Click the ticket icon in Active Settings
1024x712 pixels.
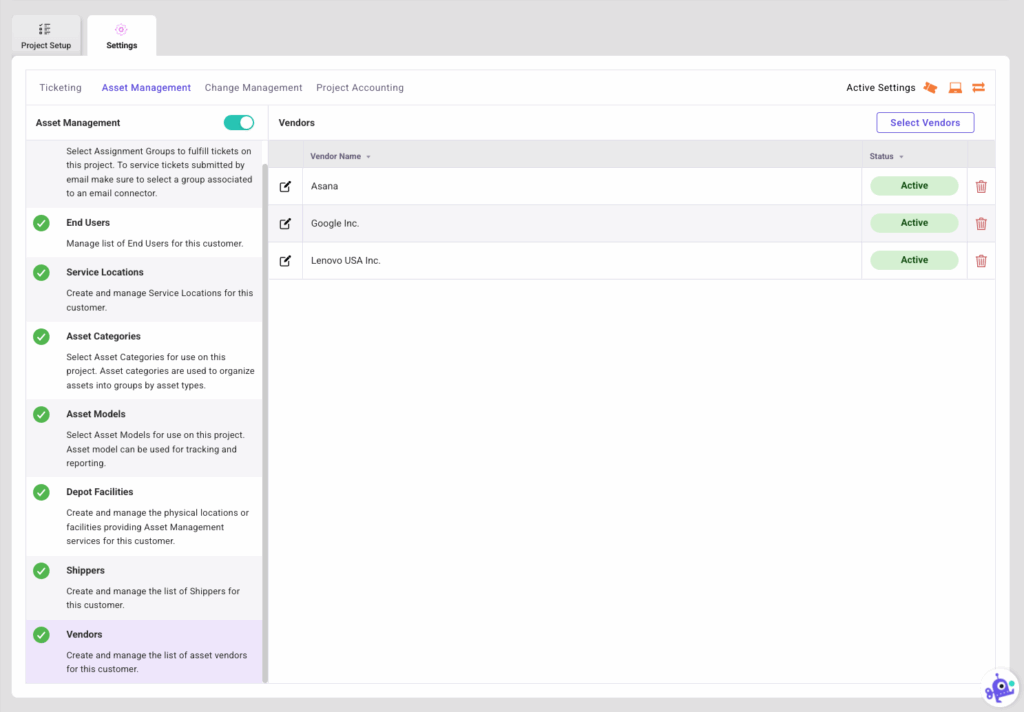[930, 87]
